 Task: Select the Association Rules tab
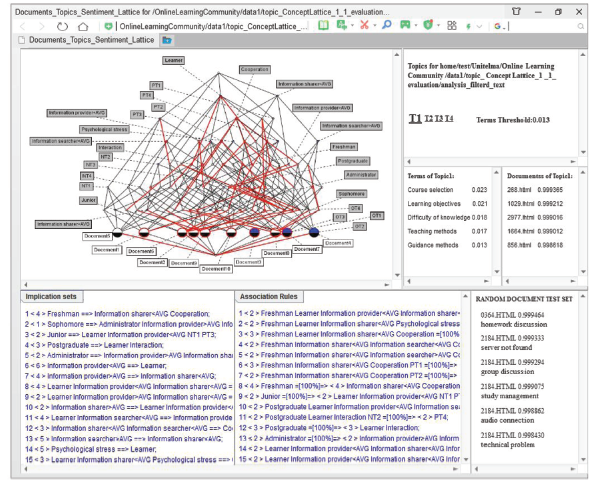[x=269, y=296]
